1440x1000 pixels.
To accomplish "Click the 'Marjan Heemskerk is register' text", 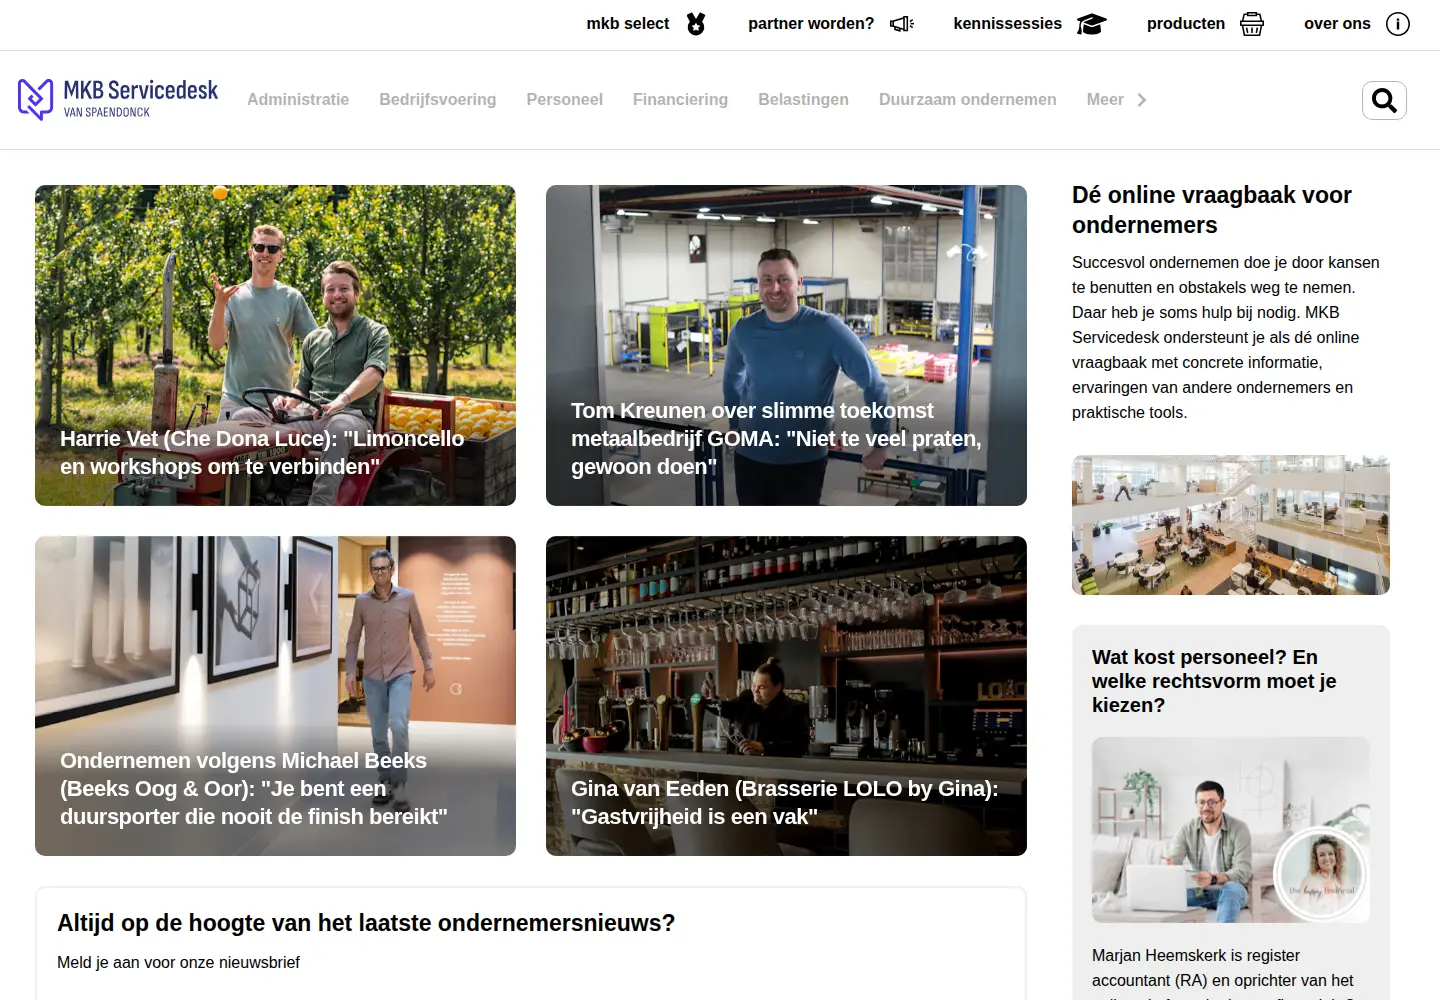I will pyautogui.click(x=1196, y=956).
